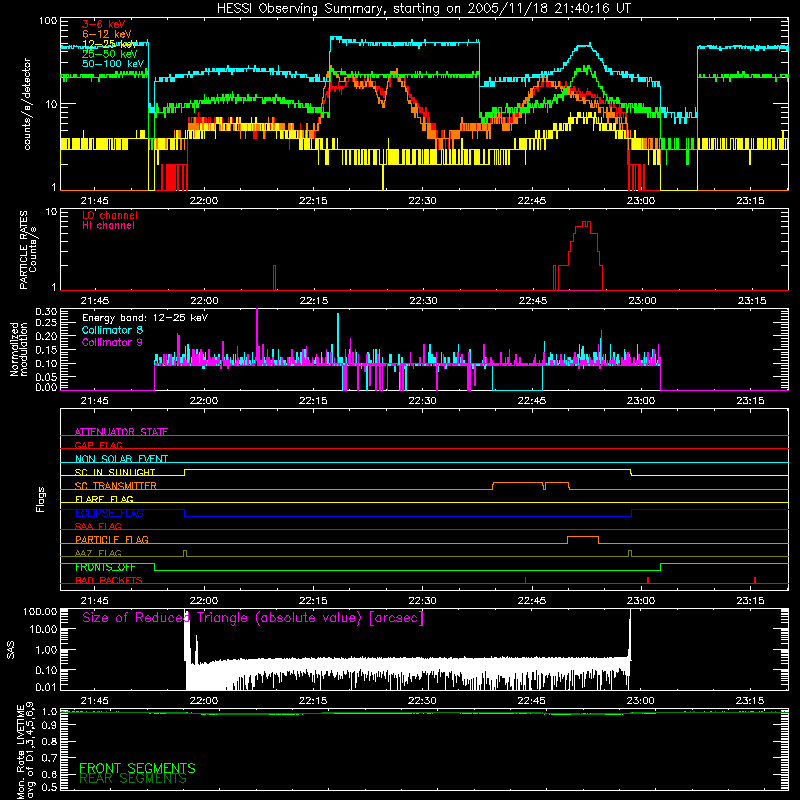Click the 'HESSI Observing Summary' plot title
Viewport: 800px width, 800px height.
point(423,9)
